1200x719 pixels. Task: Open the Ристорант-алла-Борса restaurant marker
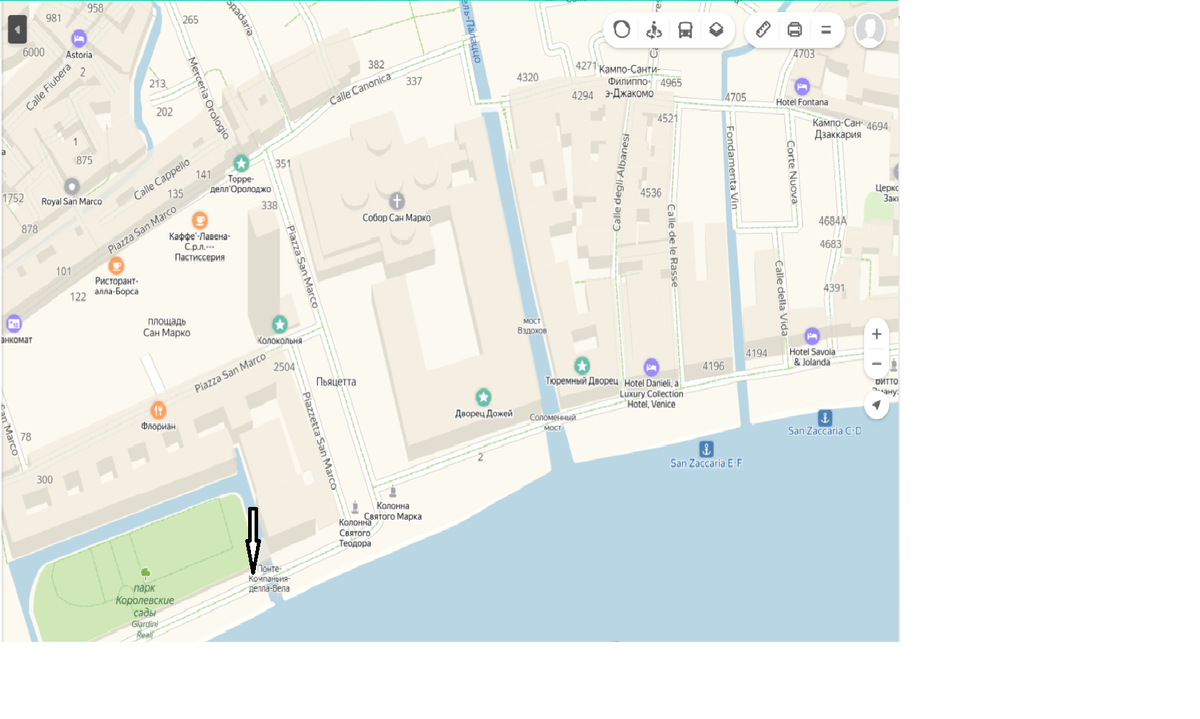tap(116, 266)
